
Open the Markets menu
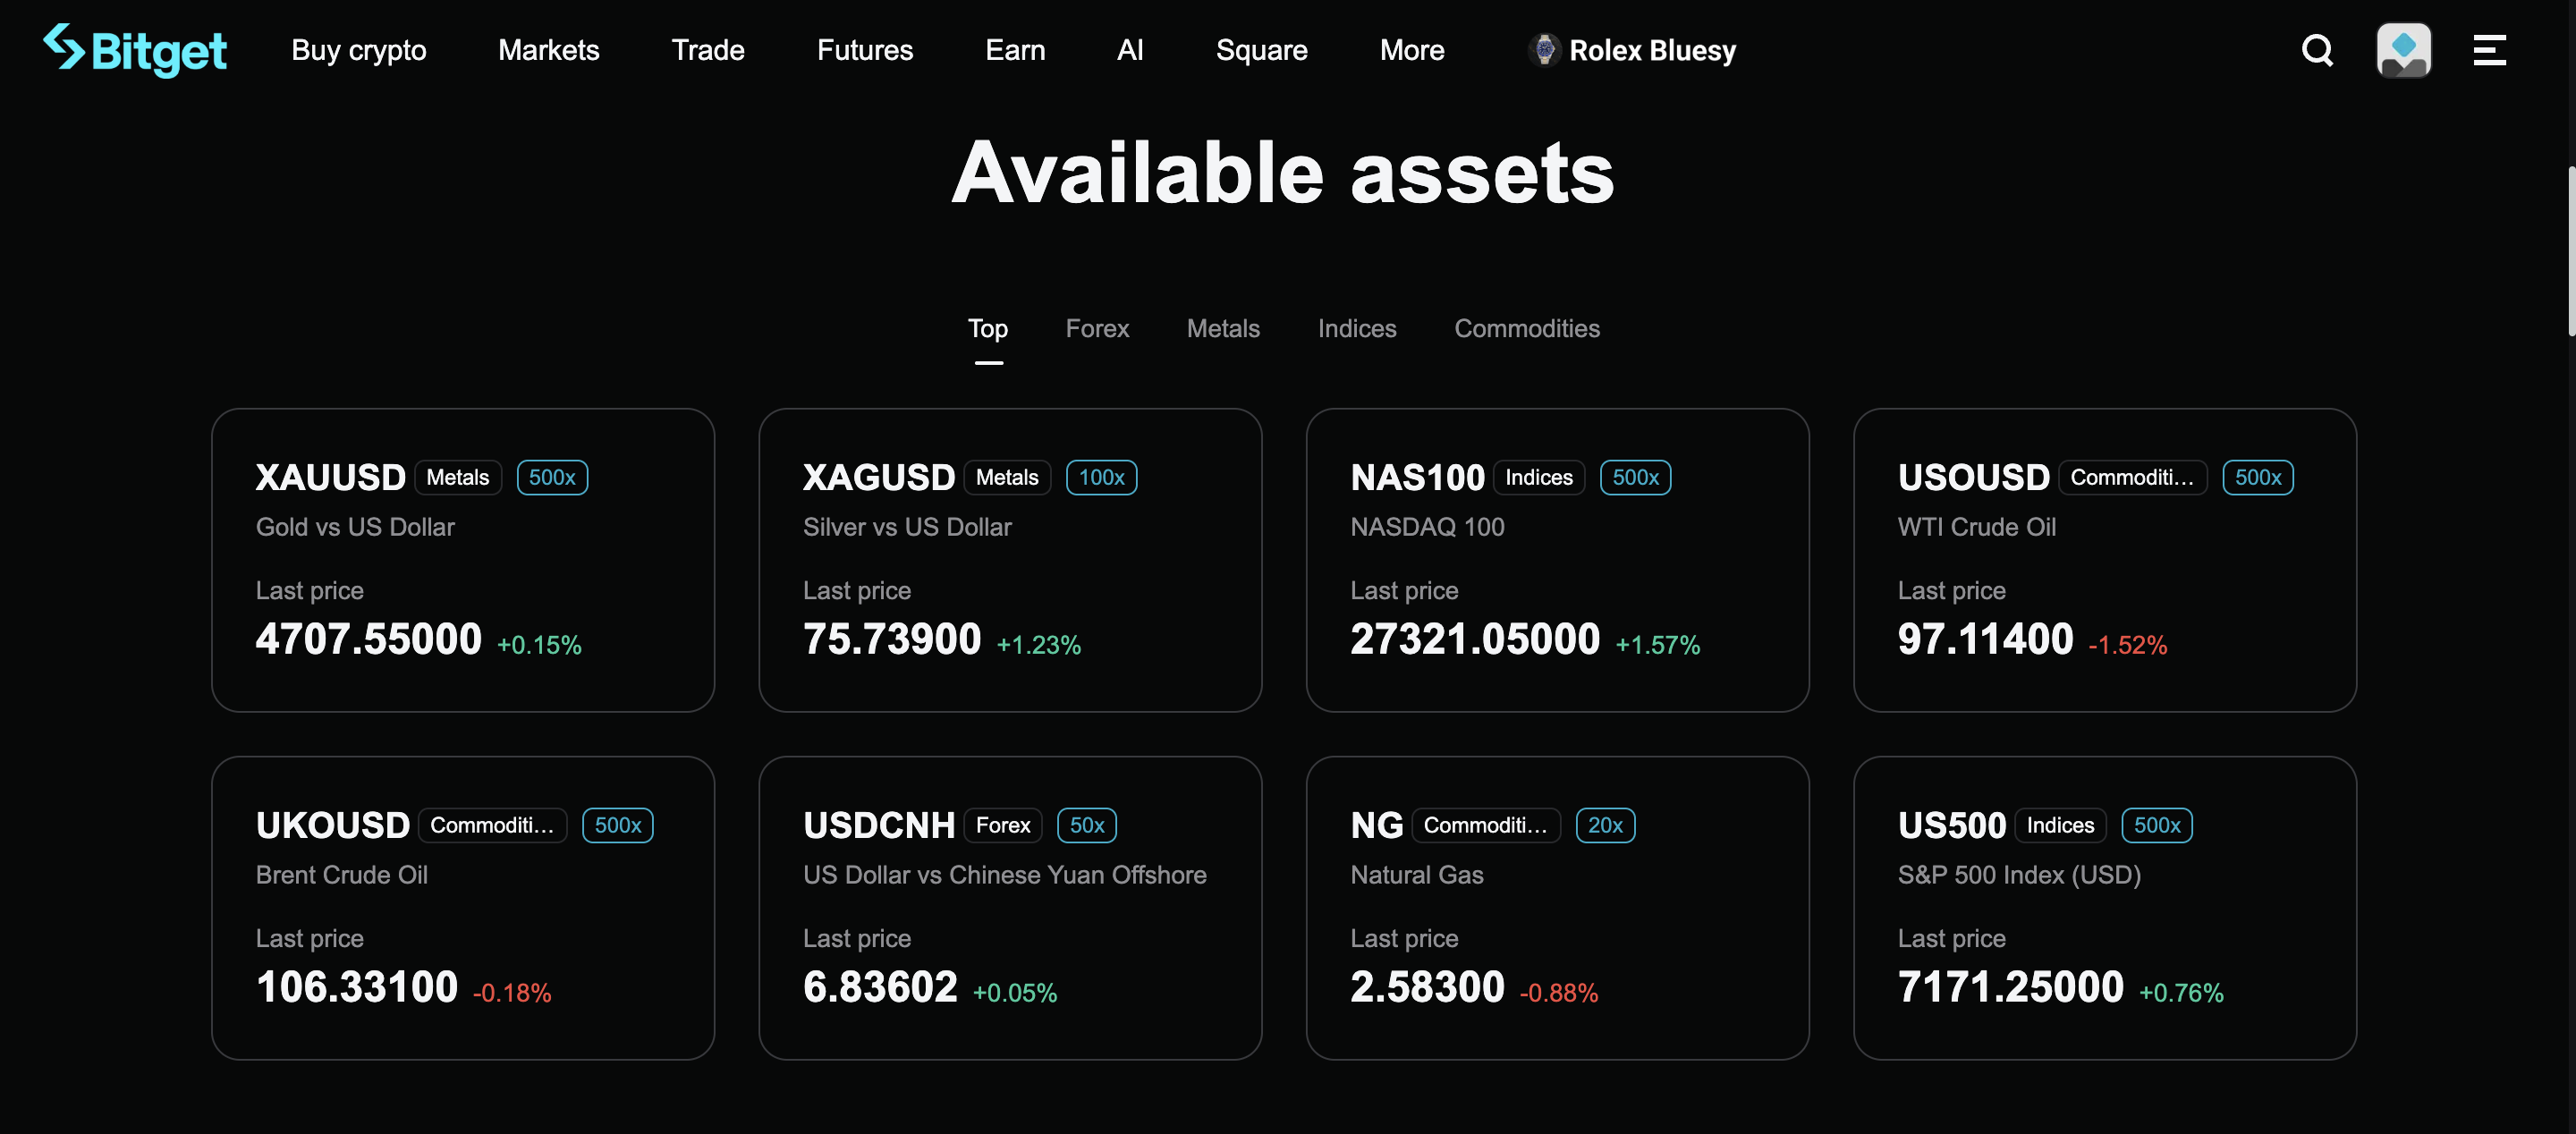pos(548,50)
